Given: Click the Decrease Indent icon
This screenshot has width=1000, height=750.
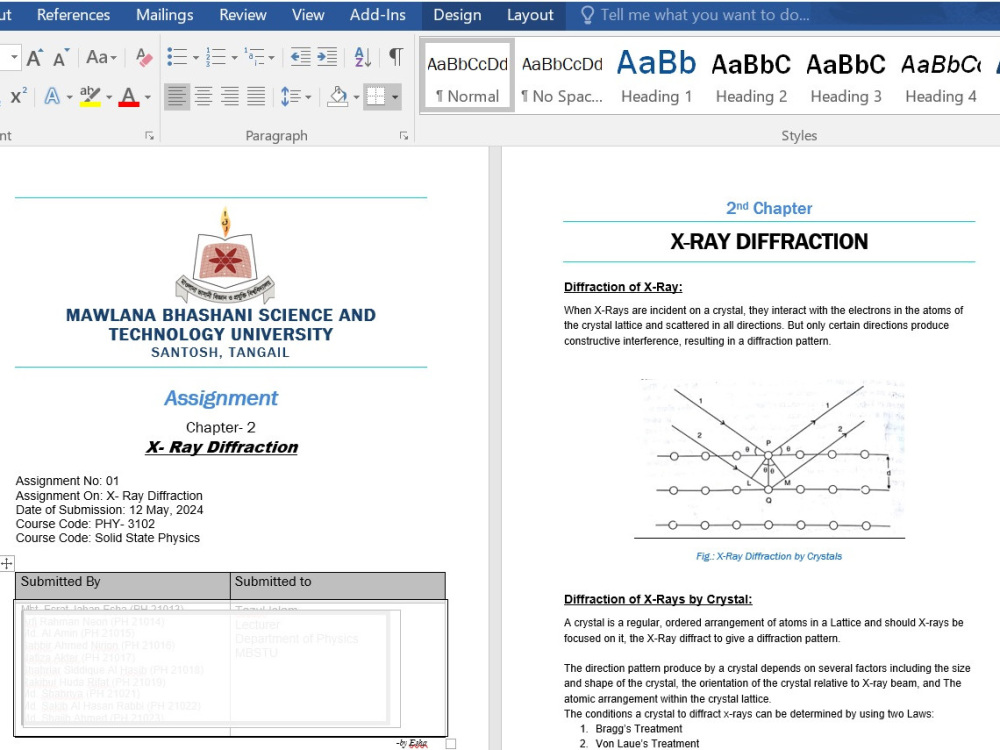Looking at the screenshot, I should pyautogui.click(x=300, y=57).
